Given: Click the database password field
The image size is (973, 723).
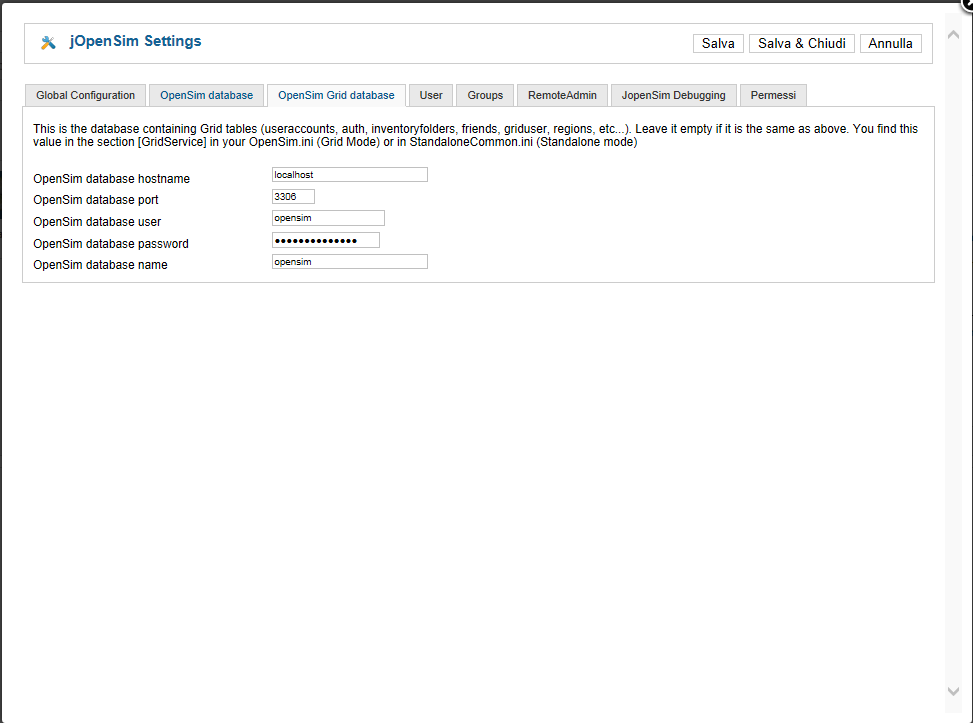Looking at the screenshot, I should (326, 240).
